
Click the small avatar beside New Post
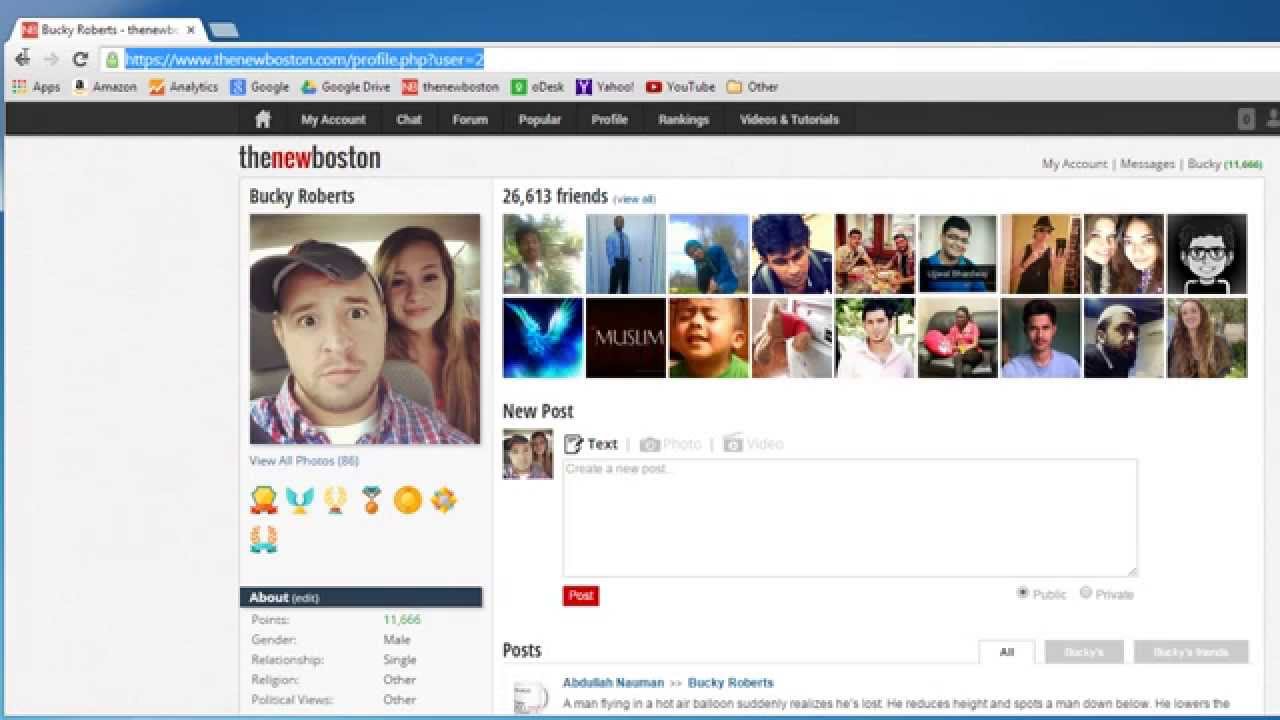click(x=528, y=454)
